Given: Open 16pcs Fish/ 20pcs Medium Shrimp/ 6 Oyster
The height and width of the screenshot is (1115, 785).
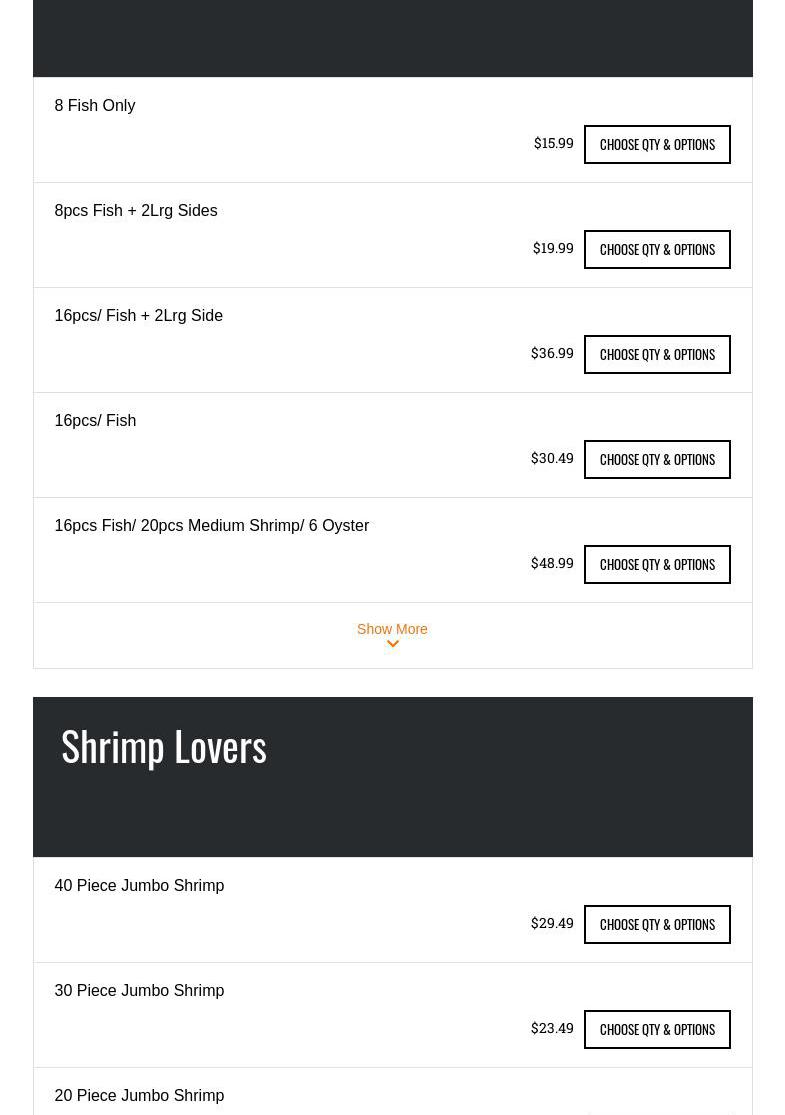Looking at the screenshot, I should click(x=212, y=525).
